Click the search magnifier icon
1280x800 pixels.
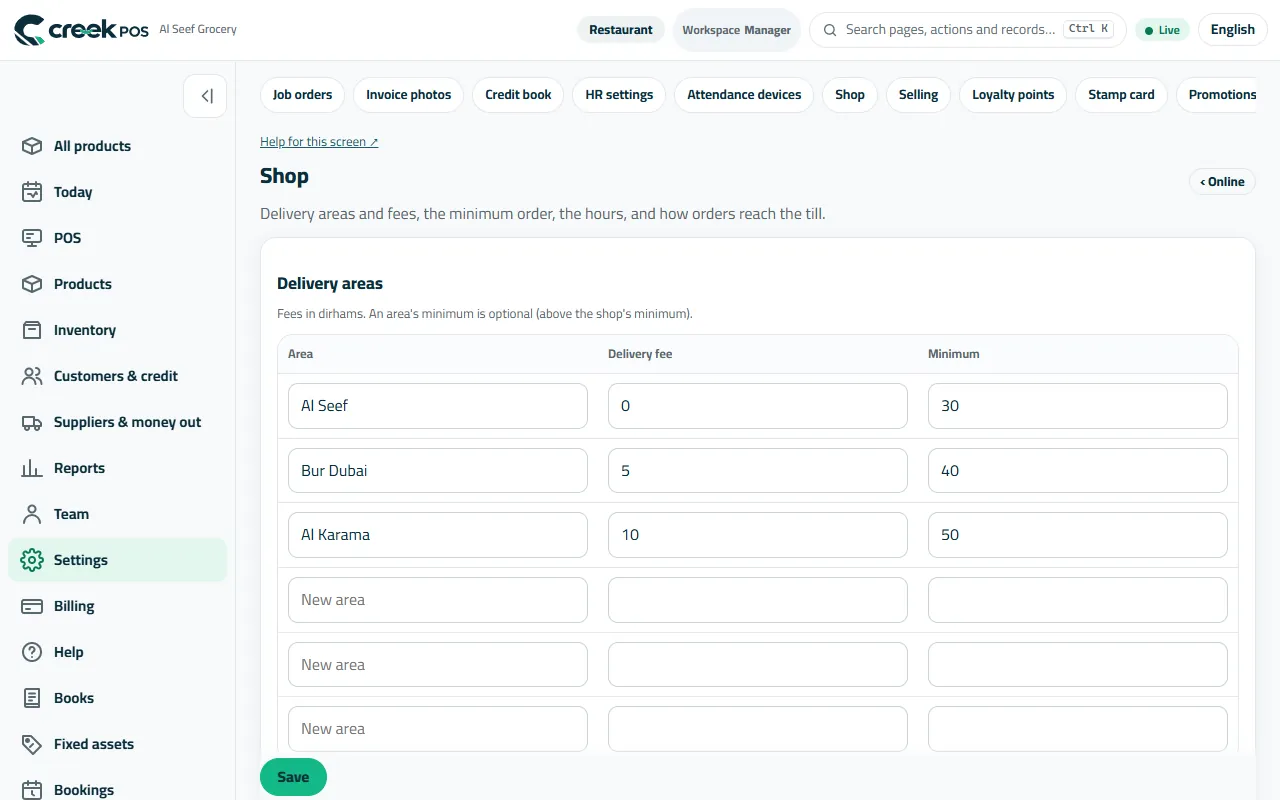(x=830, y=30)
